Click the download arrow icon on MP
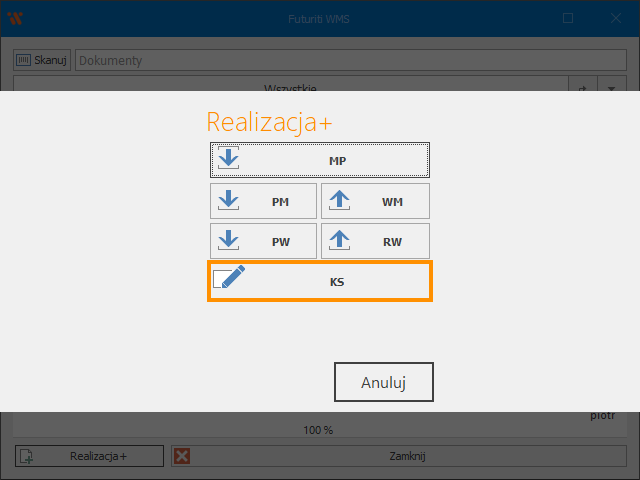 click(229, 159)
